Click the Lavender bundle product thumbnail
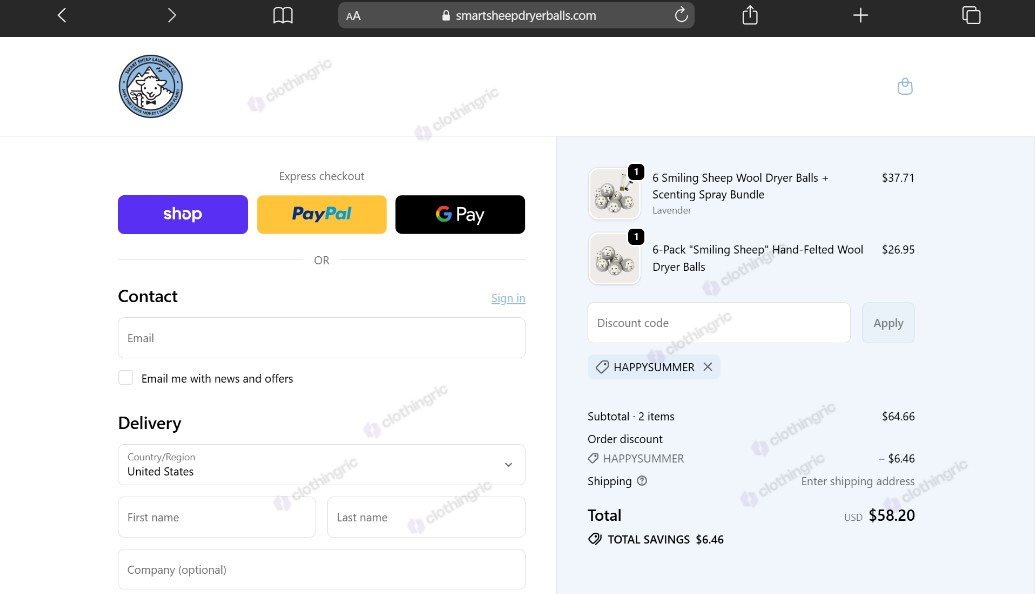This screenshot has height=594, width=1035. coord(614,193)
